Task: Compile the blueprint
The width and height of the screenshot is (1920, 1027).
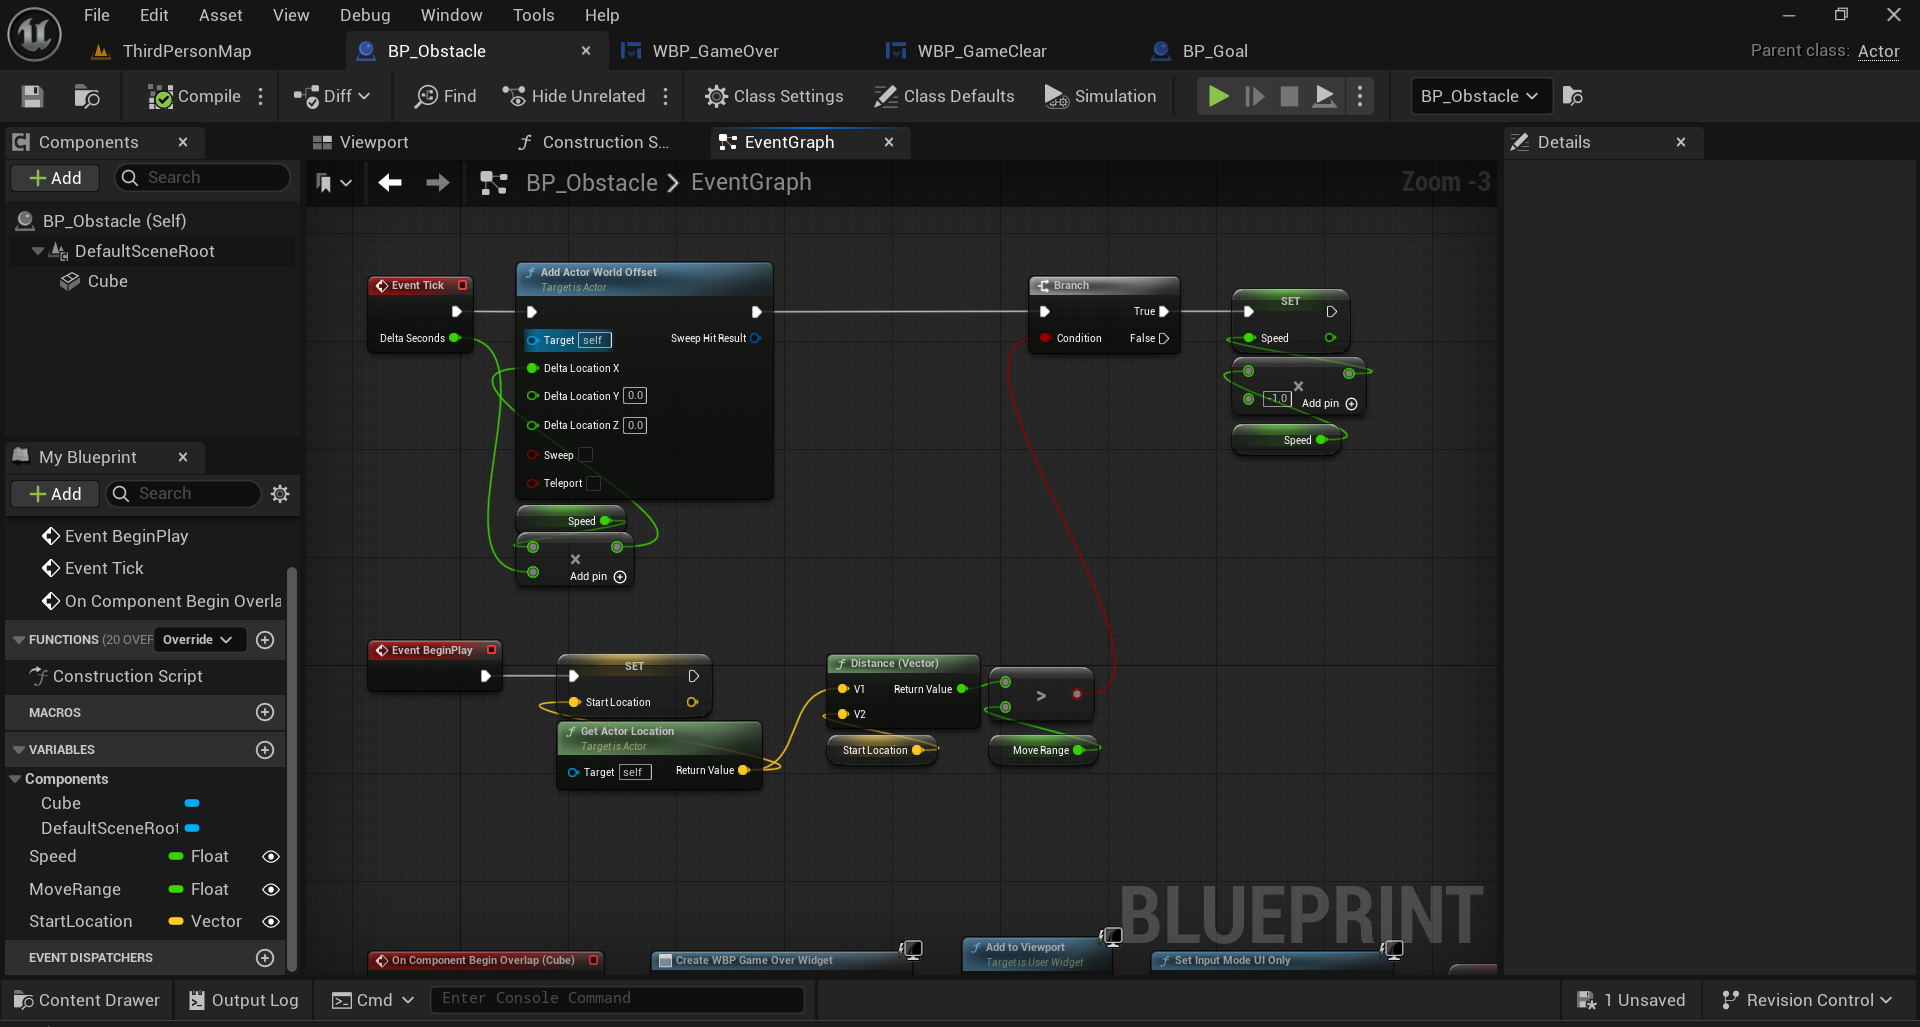Action: coord(194,96)
